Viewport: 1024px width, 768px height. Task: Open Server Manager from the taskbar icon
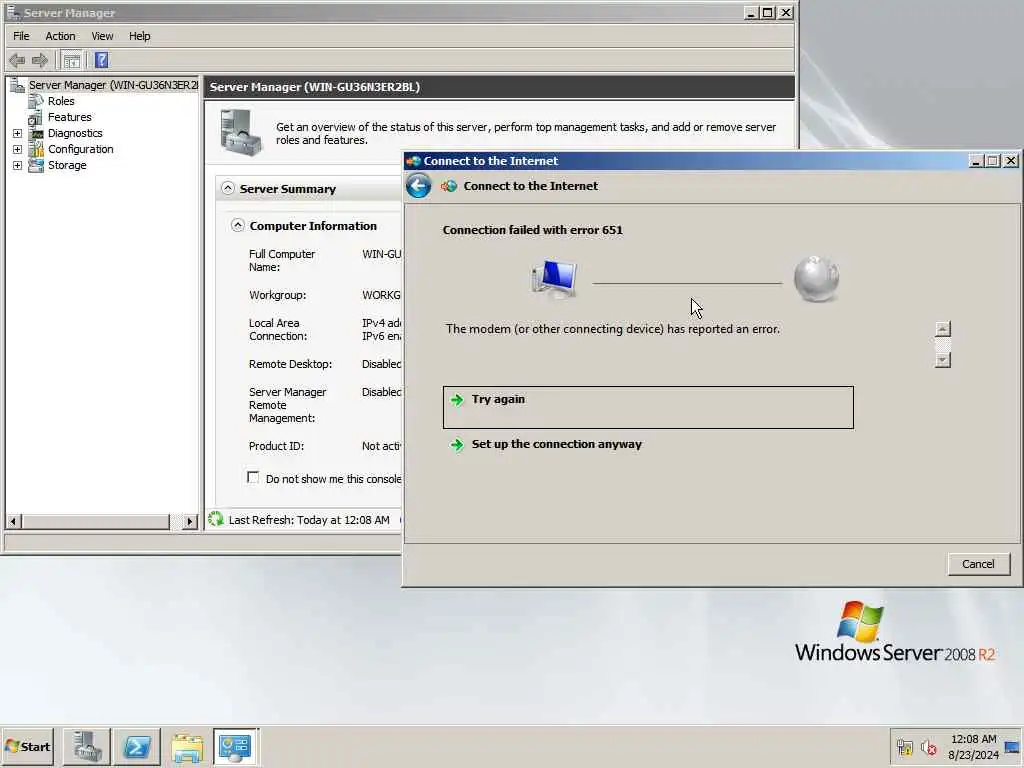(87, 746)
